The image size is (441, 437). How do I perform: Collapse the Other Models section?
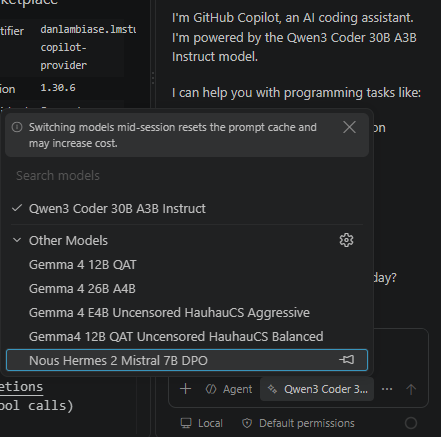(x=17, y=240)
